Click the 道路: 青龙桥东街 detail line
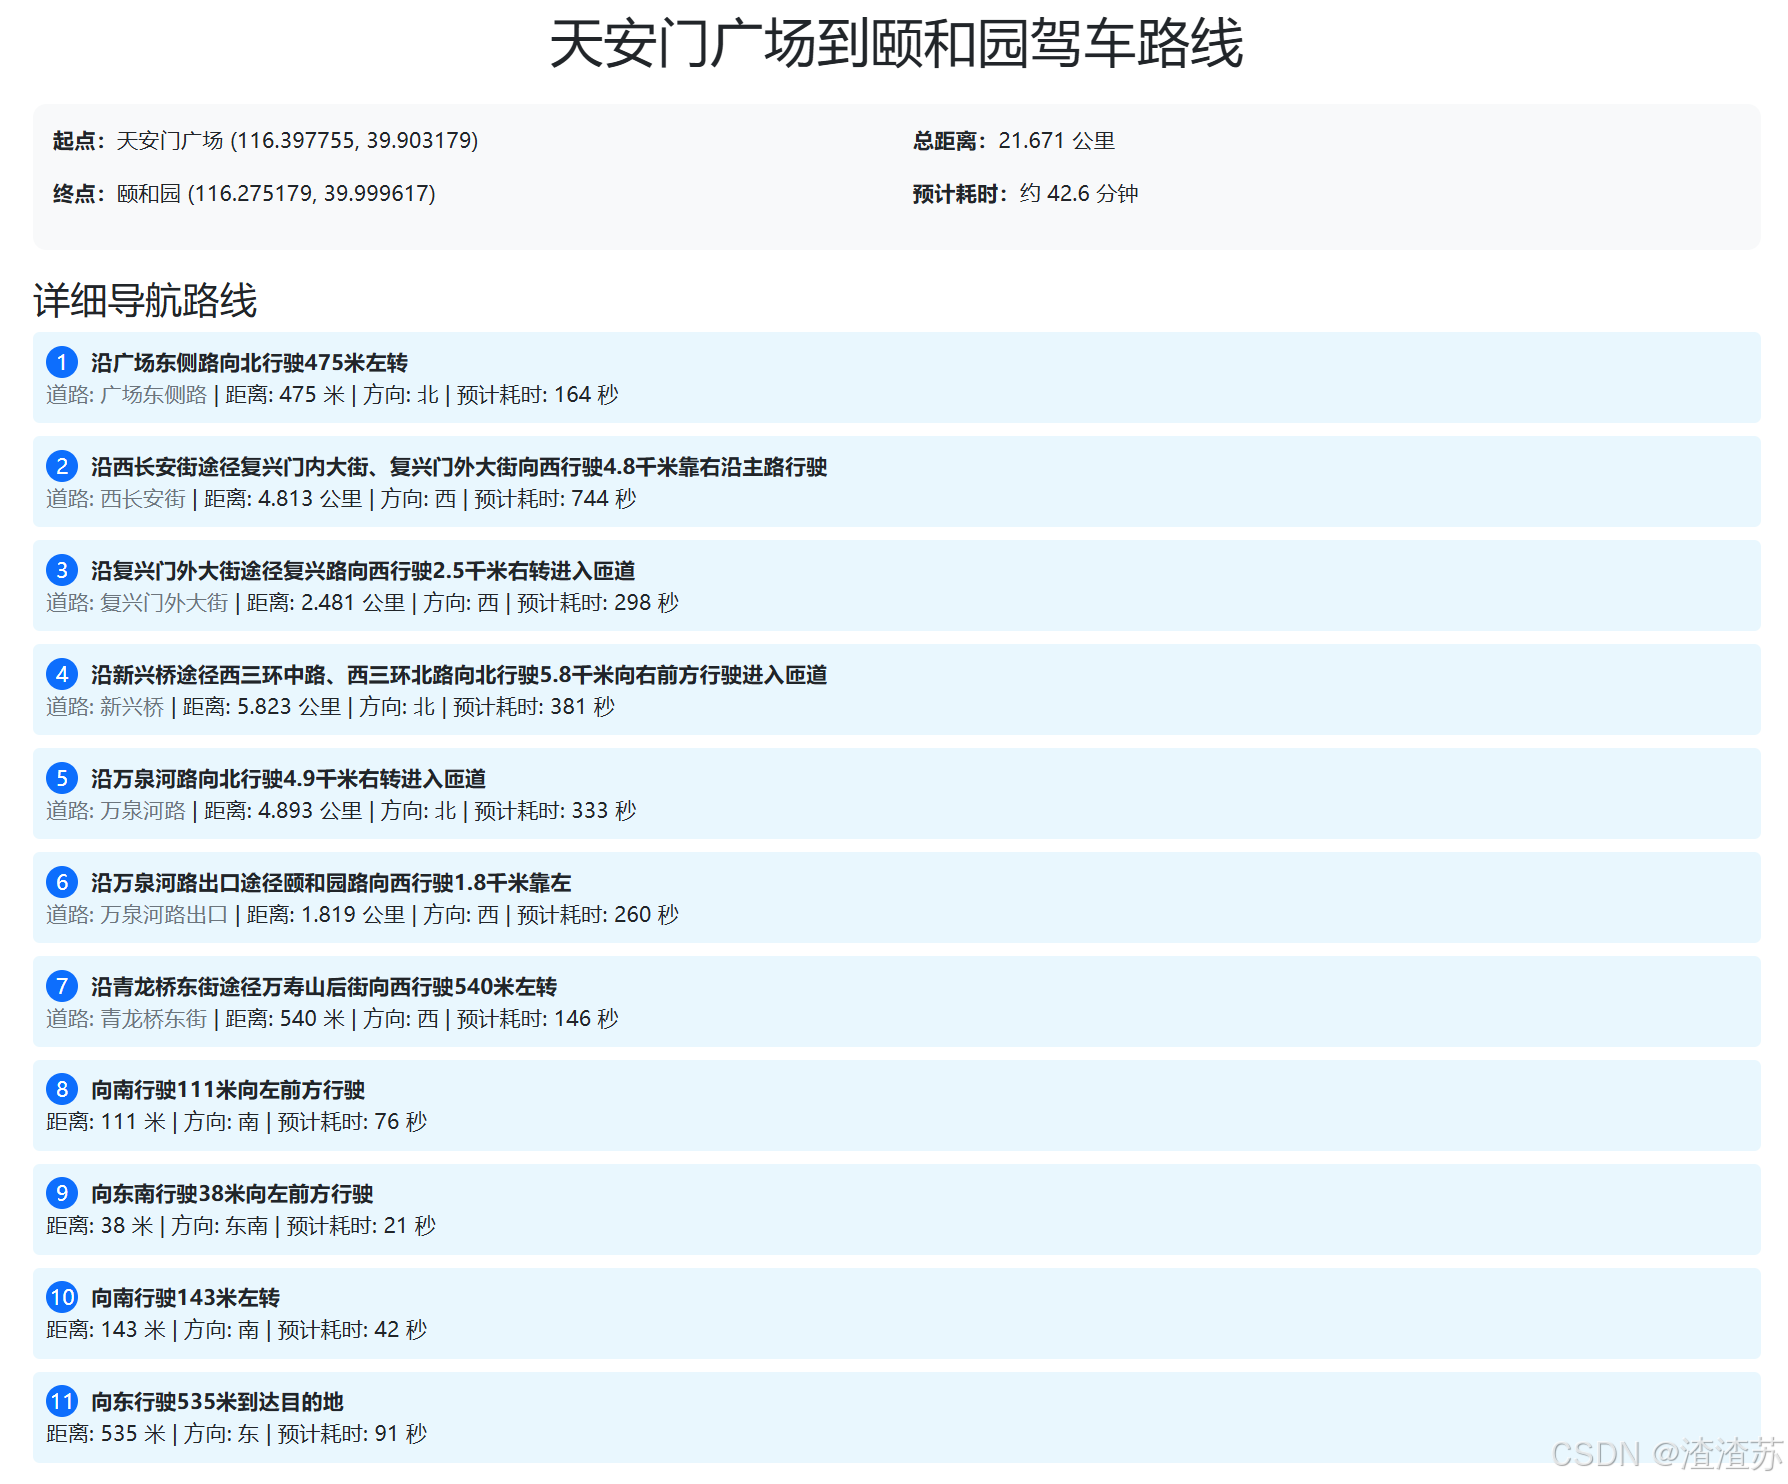The width and height of the screenshot is (1788, 1484). (332, 1019)
